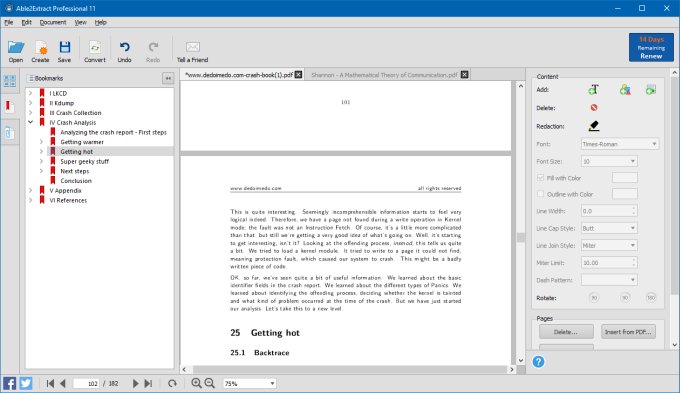Click the Add Image icon
The width and height of the screenshot is (680, 393).
(x=651, y=90)
